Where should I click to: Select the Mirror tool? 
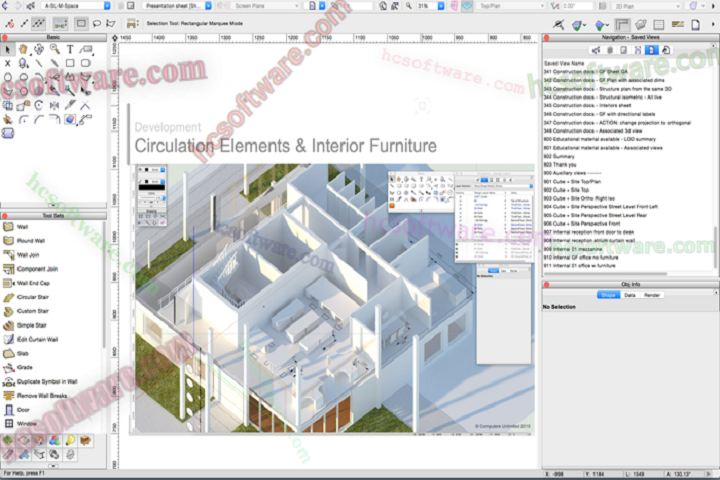pyautogui.click(x=54, y=106)
